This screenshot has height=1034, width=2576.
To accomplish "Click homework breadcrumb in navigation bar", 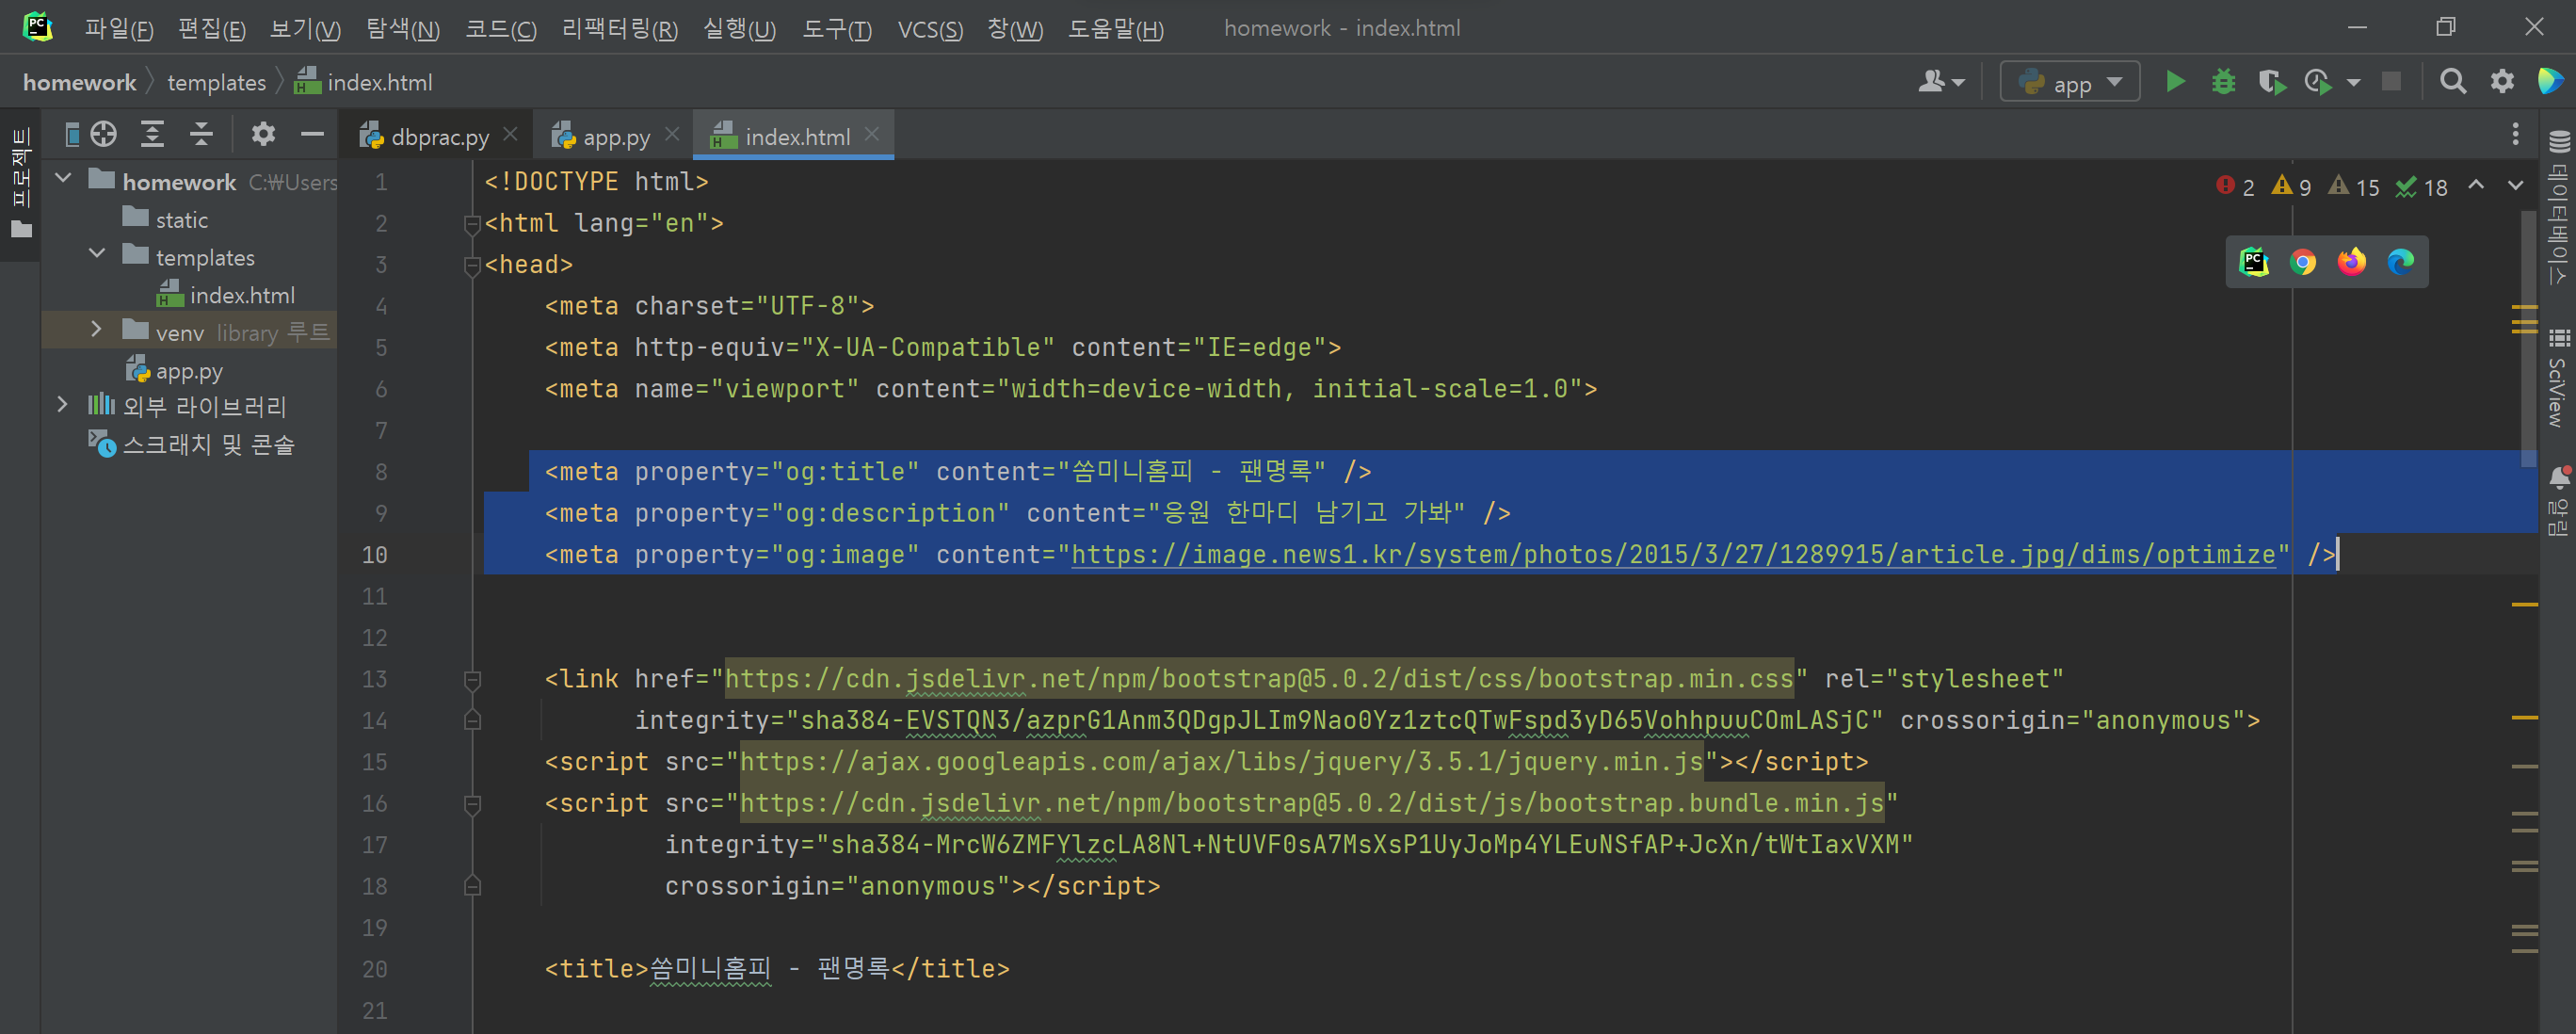I will point(79,82).
